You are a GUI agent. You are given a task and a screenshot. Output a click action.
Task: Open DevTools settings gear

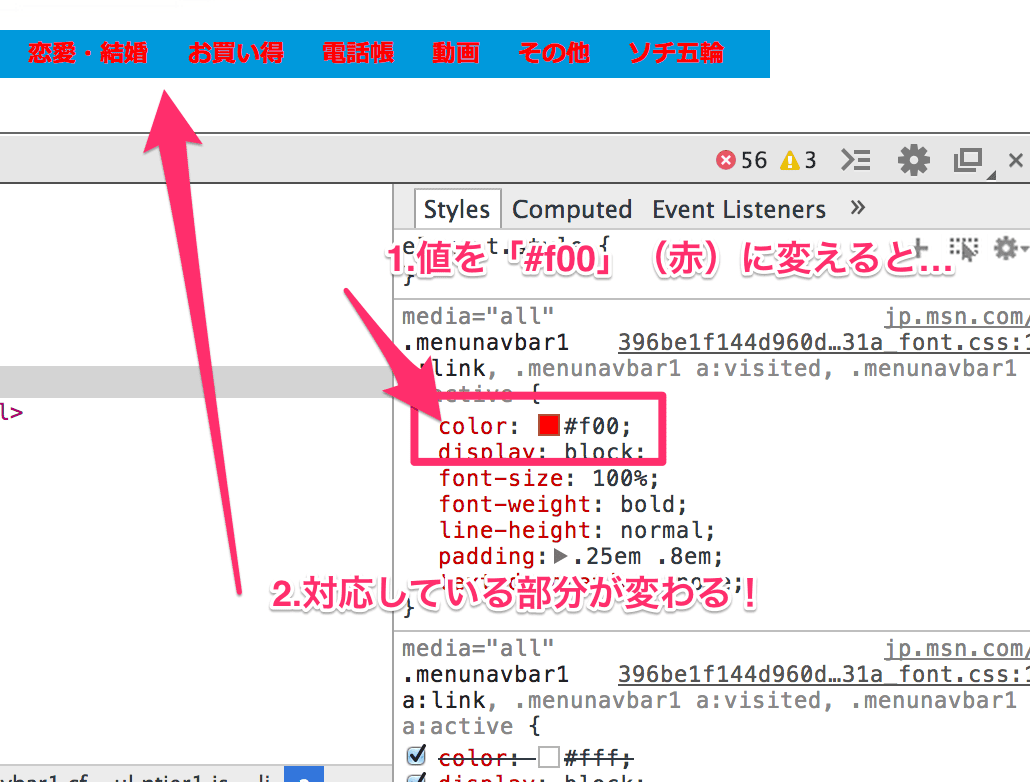[914, 160]
